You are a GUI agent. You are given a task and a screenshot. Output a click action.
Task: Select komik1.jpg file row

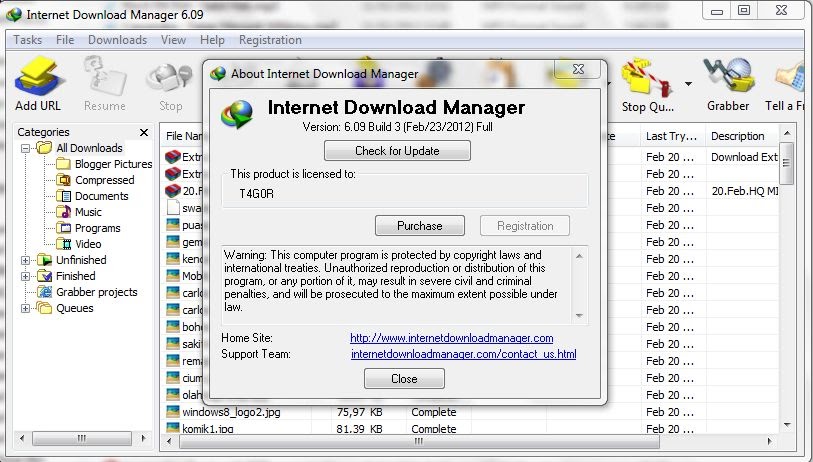470,429
